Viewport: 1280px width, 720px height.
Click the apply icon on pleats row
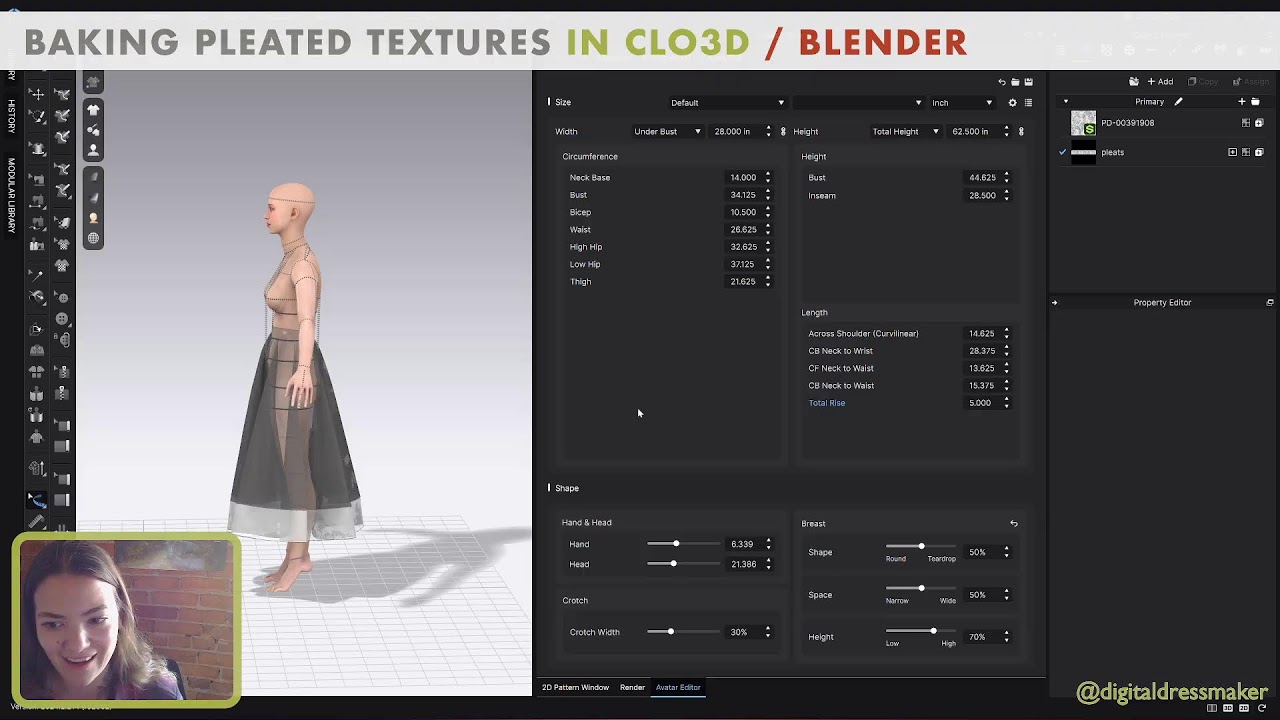[x=1232, y=152]
